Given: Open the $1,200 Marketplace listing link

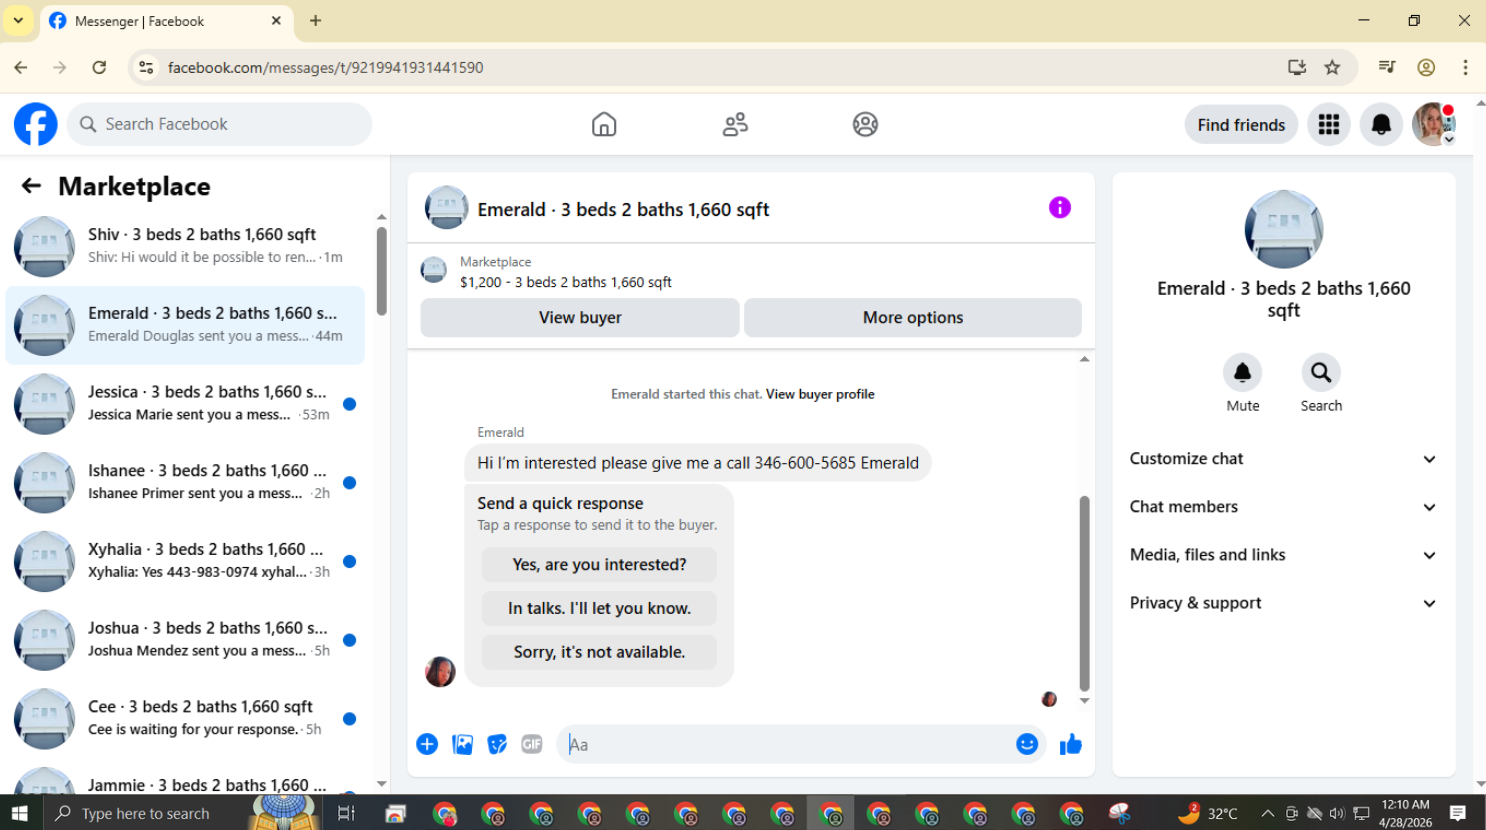Looking at the screenshot, I should [x=566, y=282].
